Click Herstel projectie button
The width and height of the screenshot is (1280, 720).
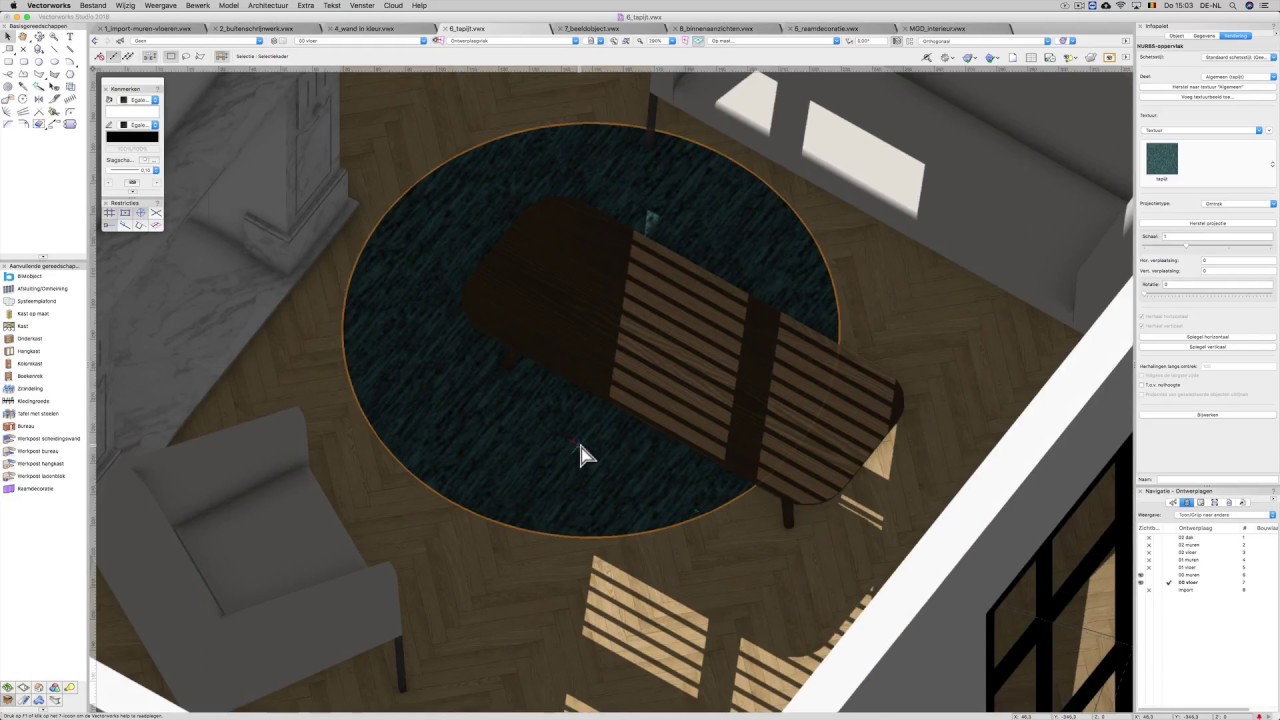click(x=1208, y=223)
